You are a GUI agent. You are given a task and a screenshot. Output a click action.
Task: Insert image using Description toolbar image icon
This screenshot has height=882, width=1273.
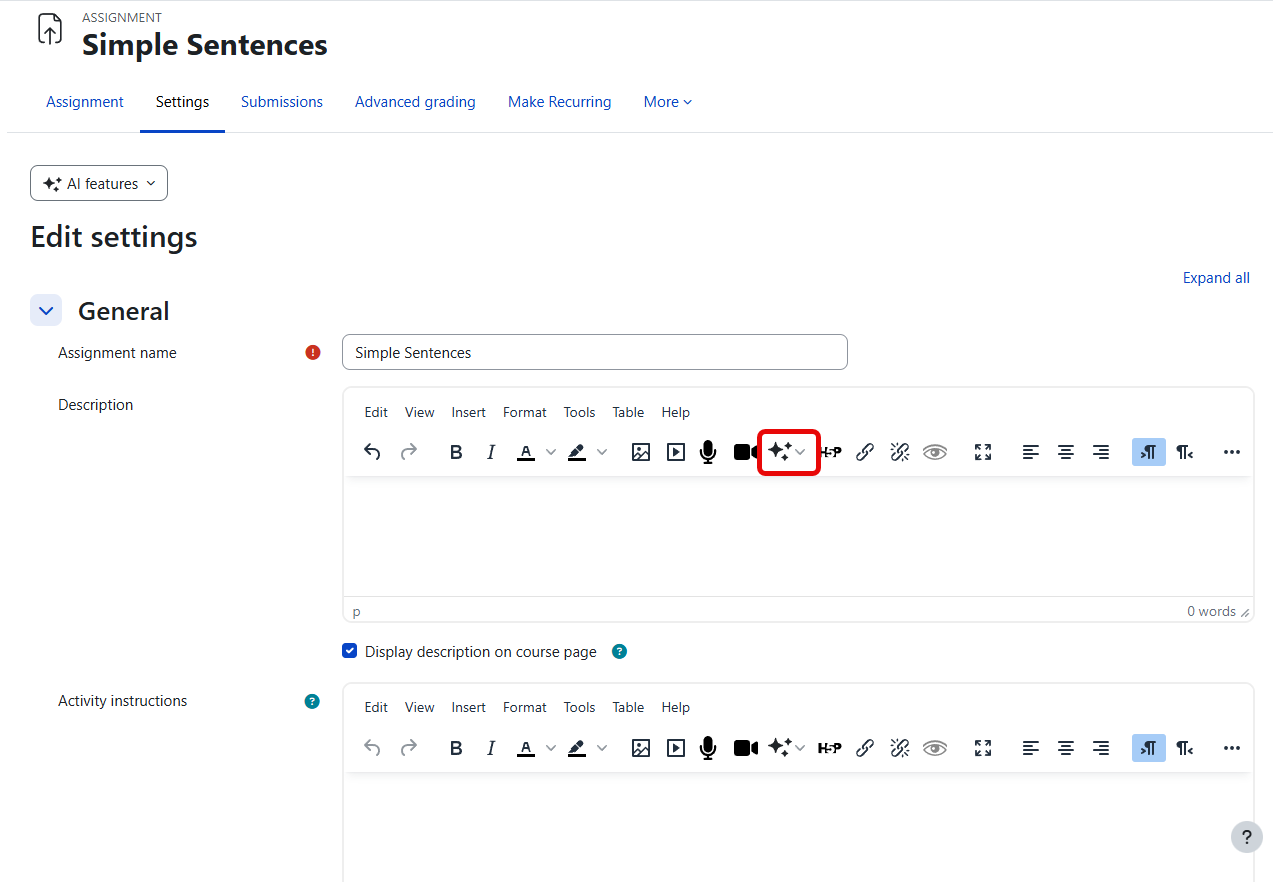(x=641, y=452)
